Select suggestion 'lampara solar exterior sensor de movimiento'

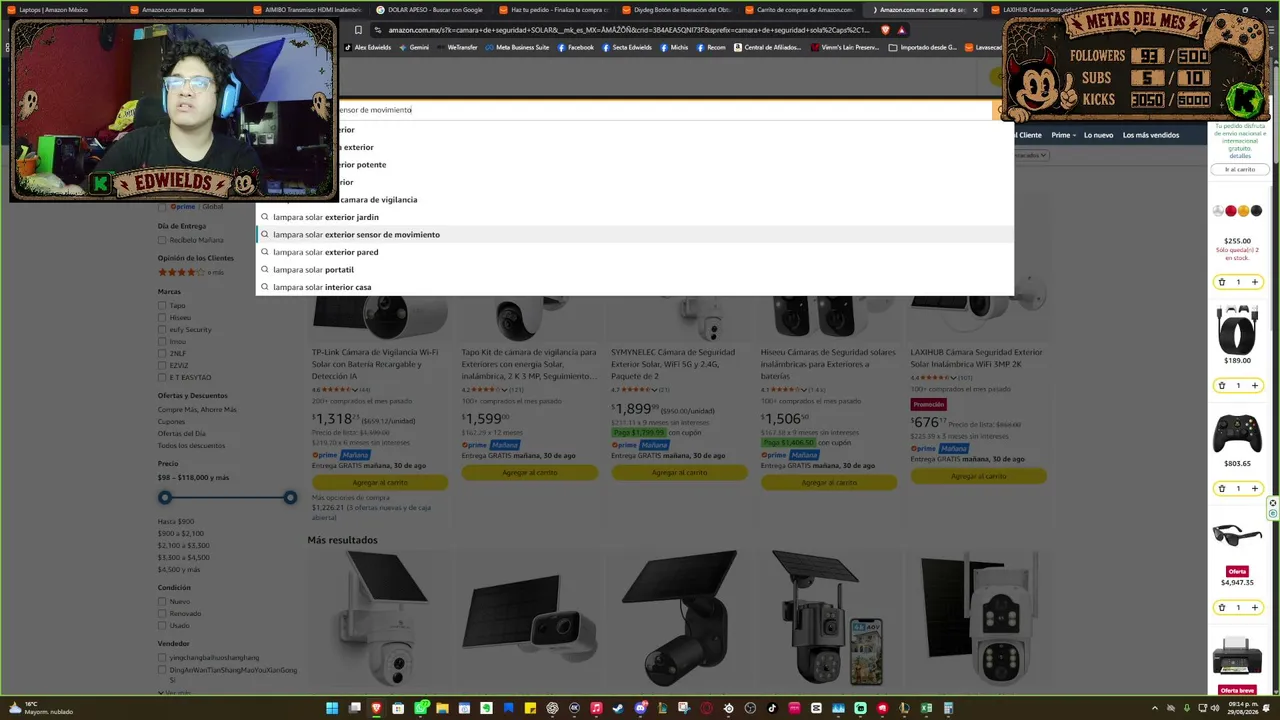(635, 234)
